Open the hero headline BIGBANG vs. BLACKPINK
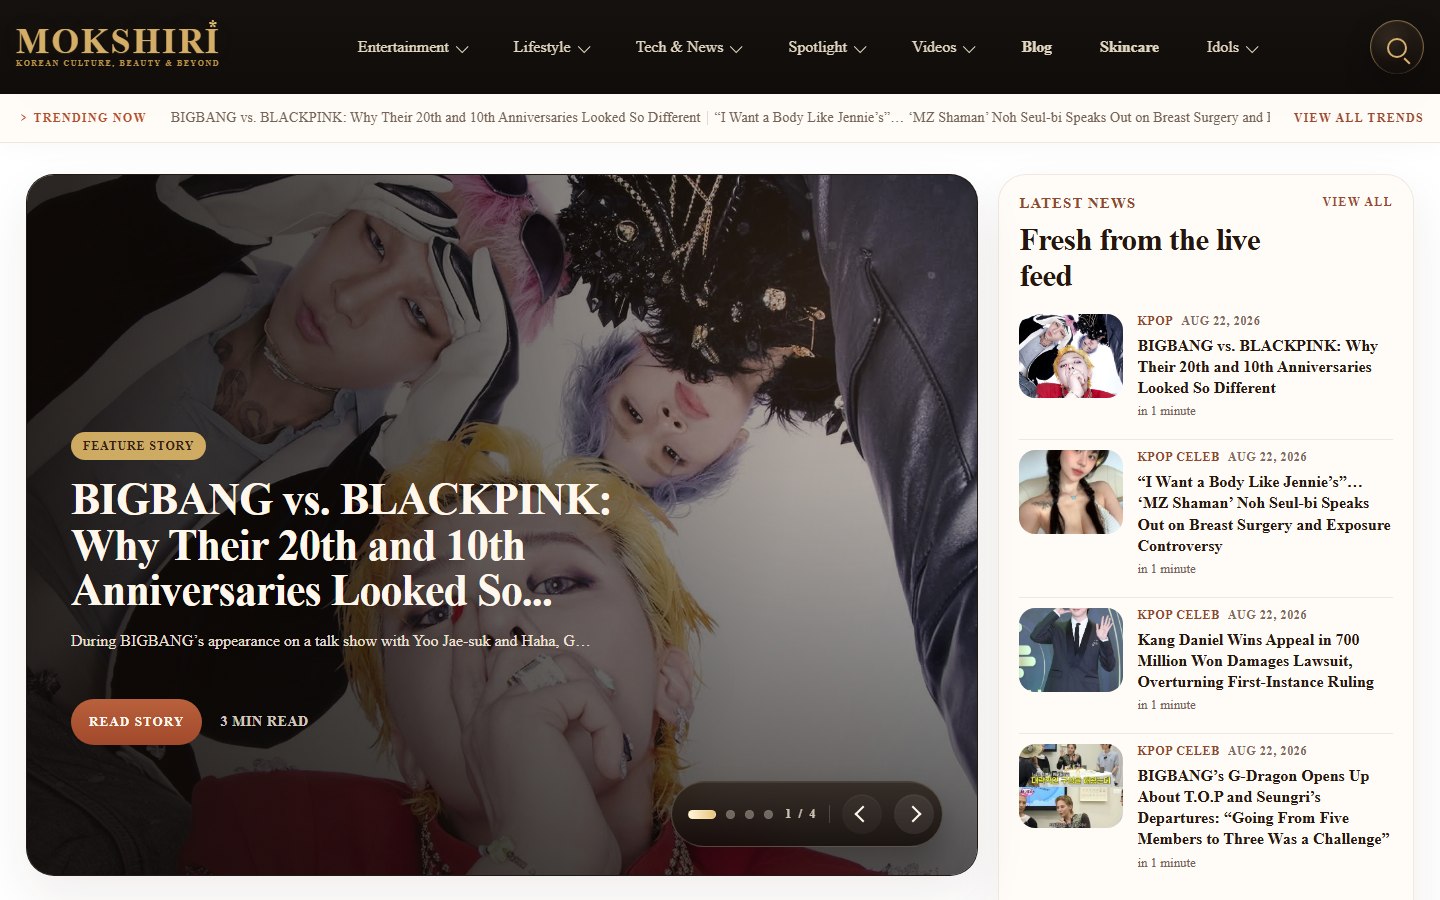Image resolution: width=1440 pixels, height=900 pixels. click(x=341, y=545)
